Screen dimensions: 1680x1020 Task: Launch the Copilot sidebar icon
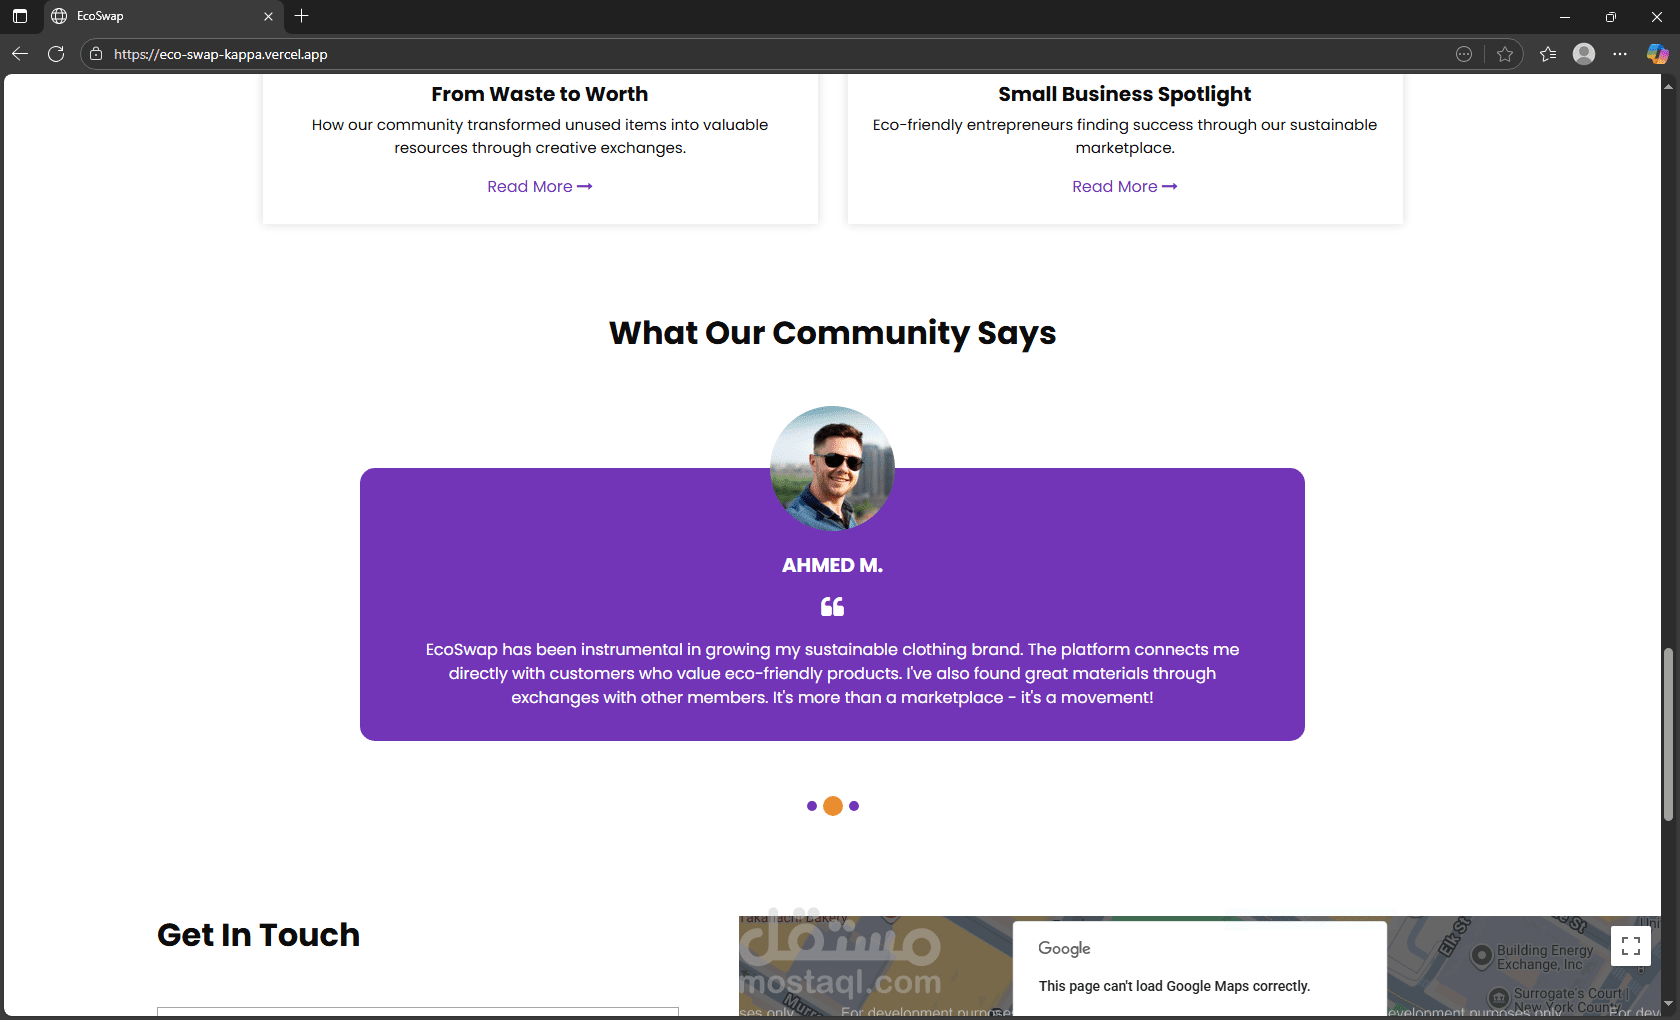click(1657, 54)
